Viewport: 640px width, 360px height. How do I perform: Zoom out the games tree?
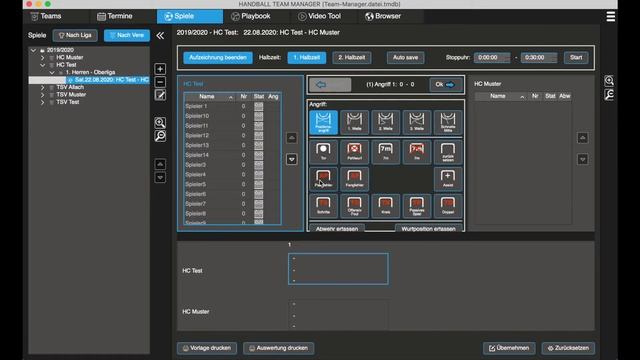tap(160, 136)
